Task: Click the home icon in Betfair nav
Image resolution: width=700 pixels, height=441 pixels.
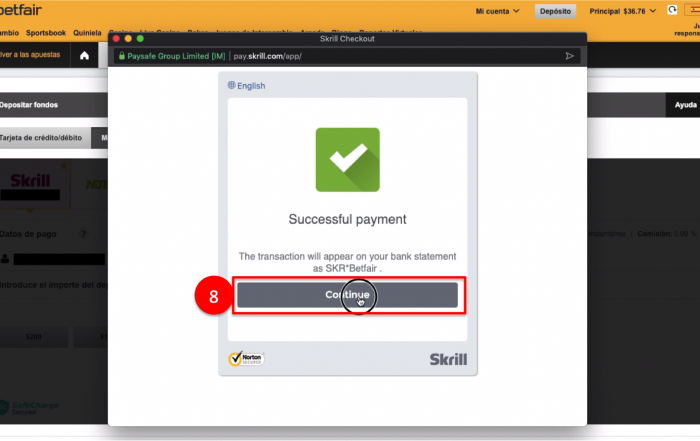Action: 84,55
